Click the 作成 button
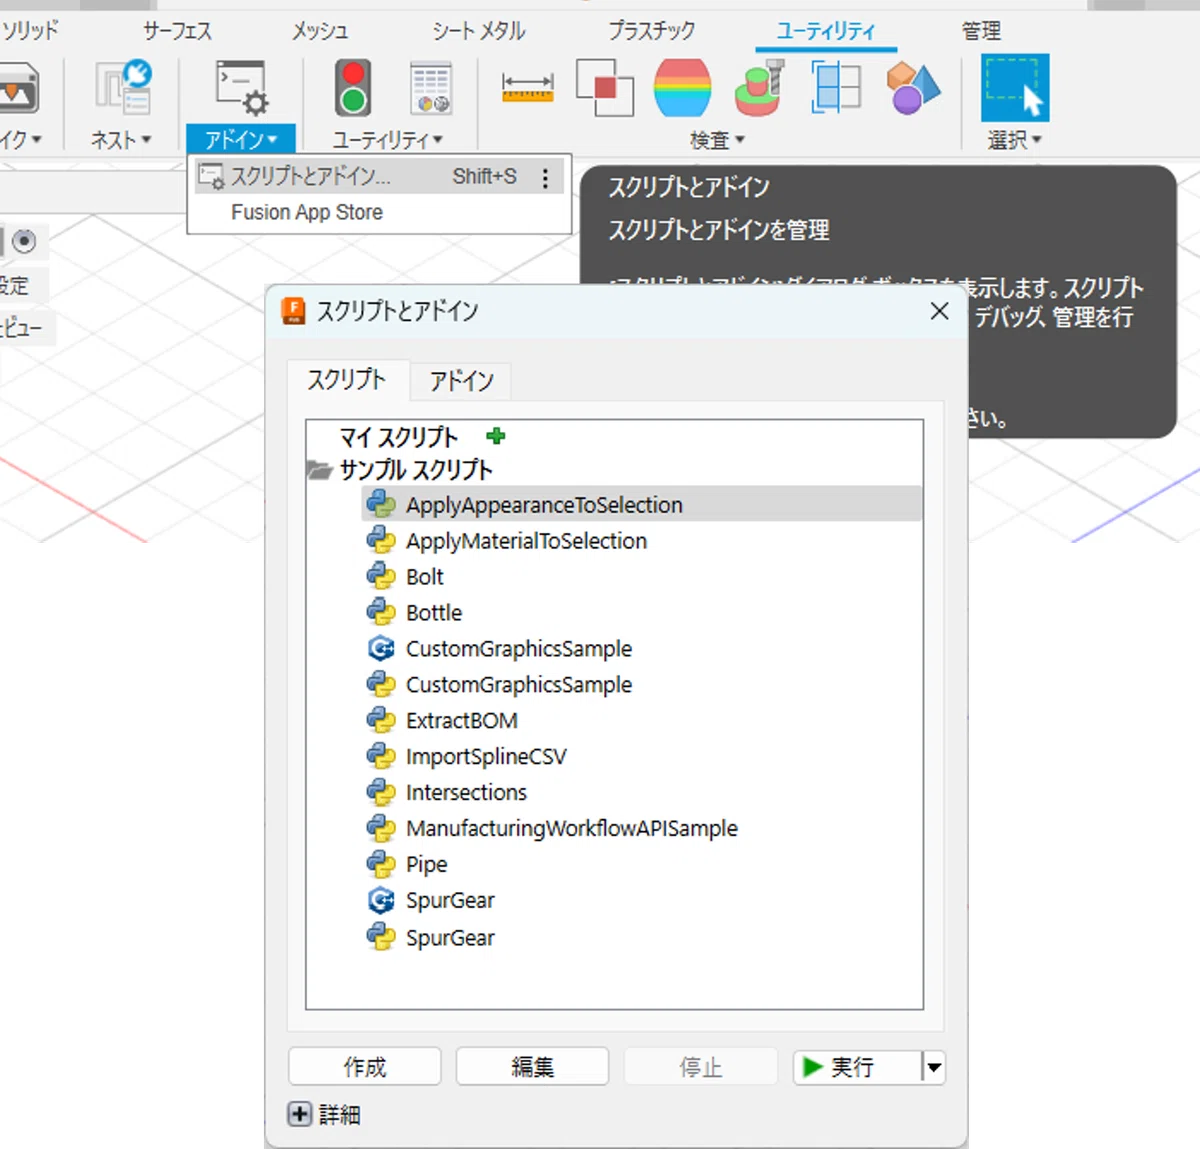 pyautogui.click(x=365, y=1067)
